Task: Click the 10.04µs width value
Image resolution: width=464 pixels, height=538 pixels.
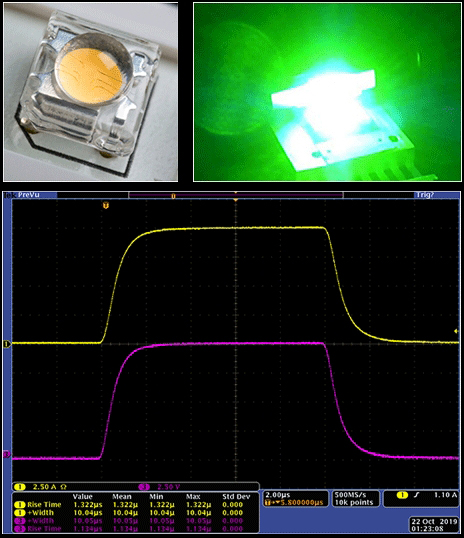Action: 88,513
